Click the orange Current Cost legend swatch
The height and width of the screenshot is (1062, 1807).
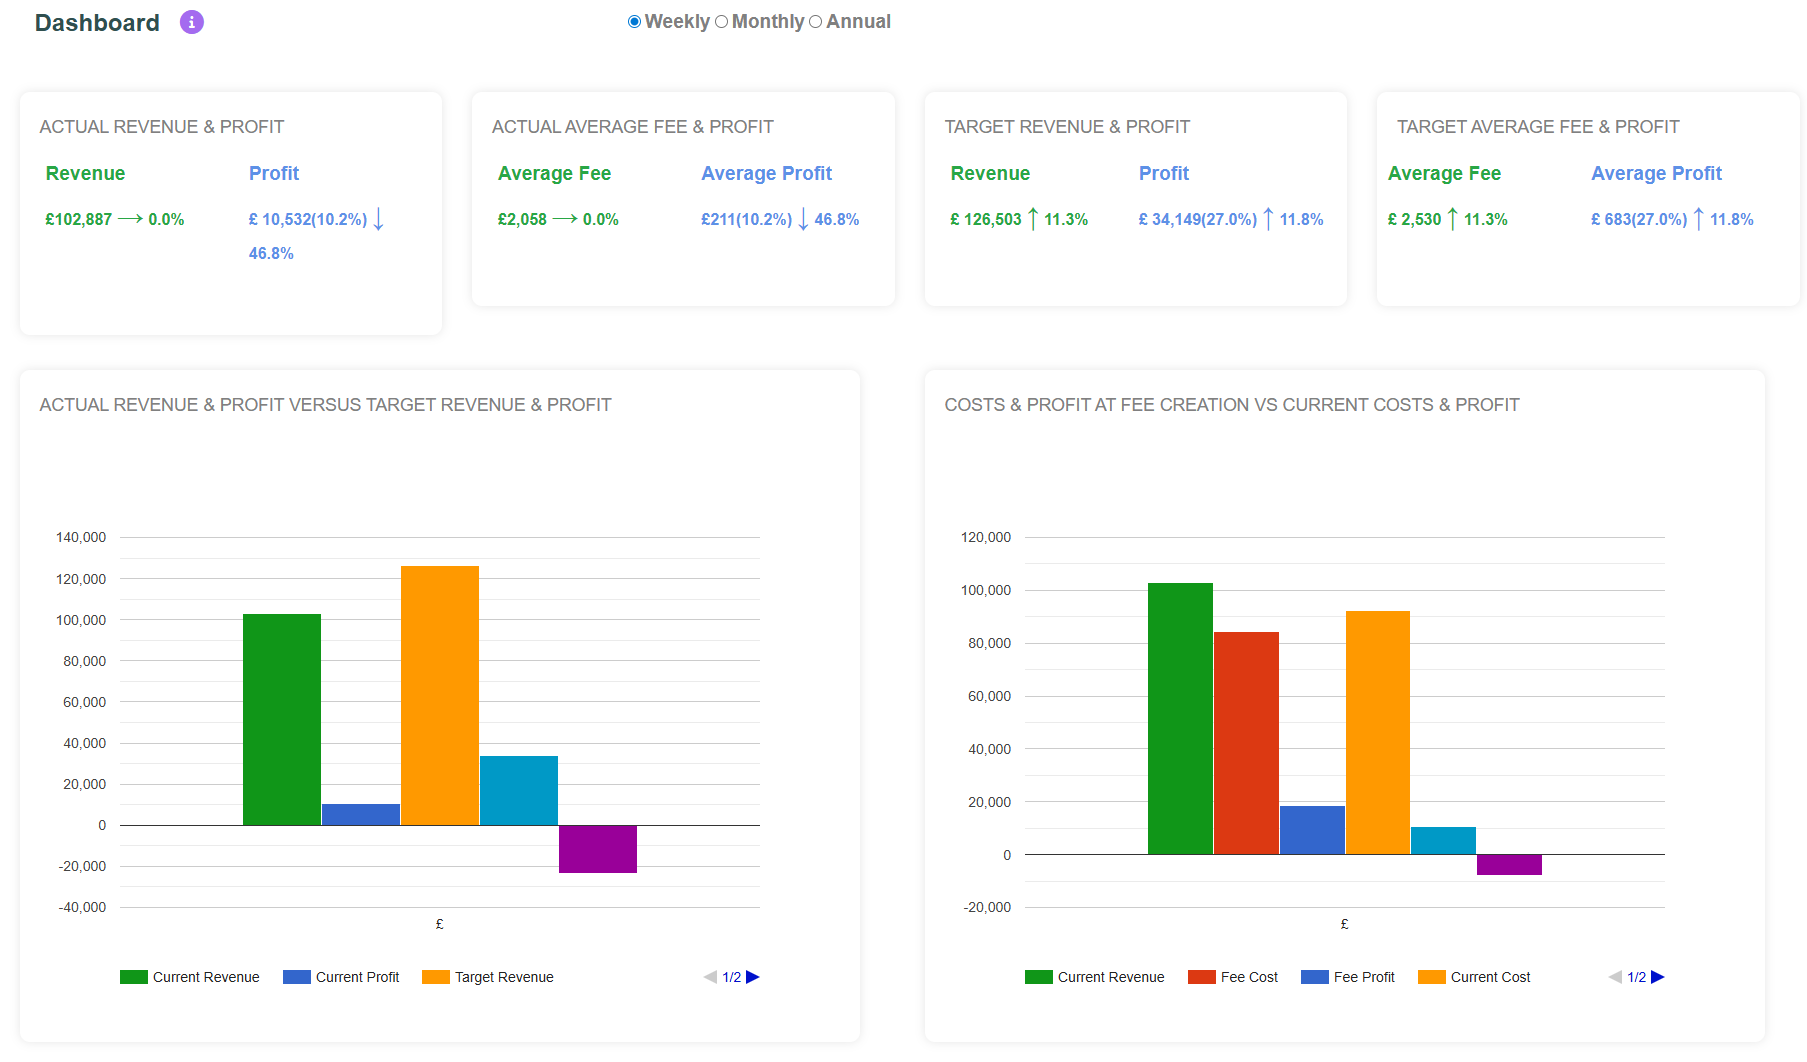point(1431,977)
